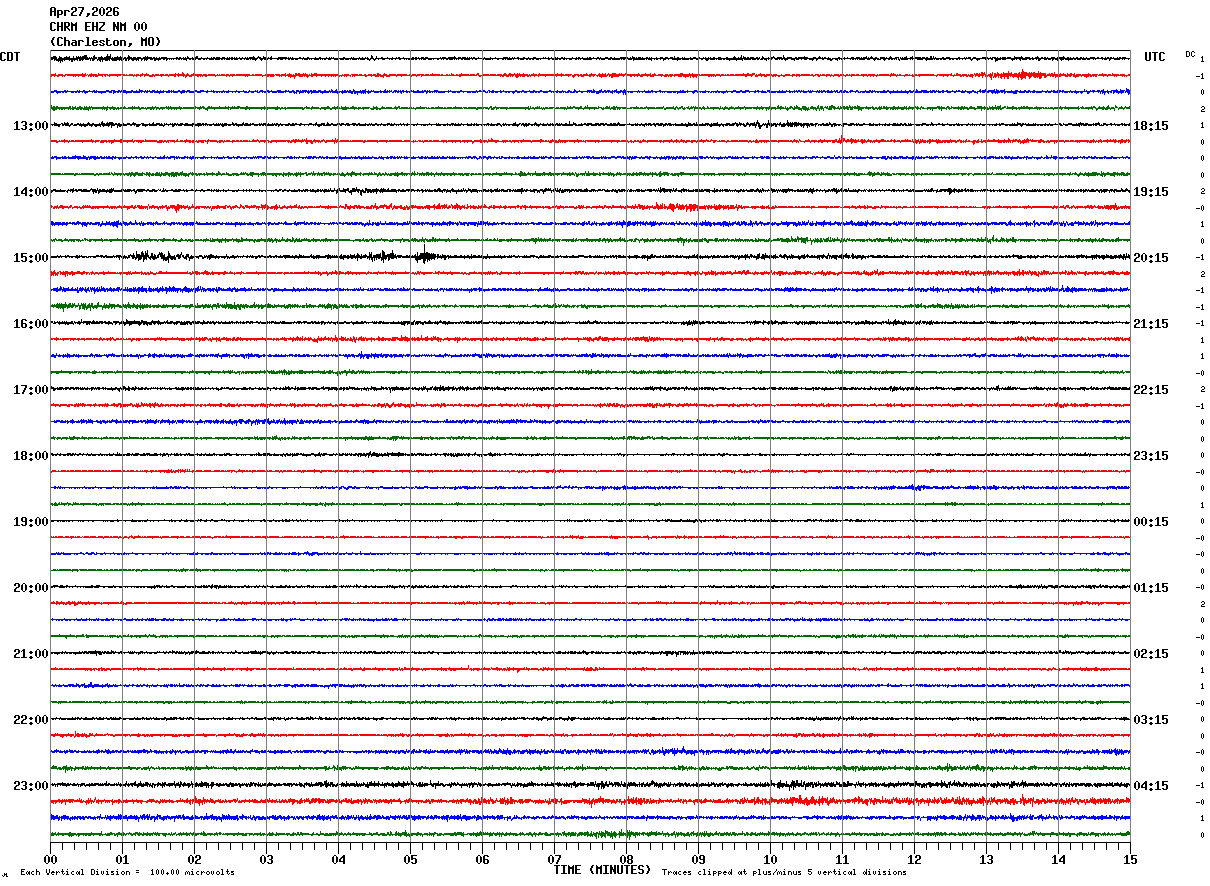Click the vertical division microvolts scale note
The width and height of the screenshot is (1210, 886).
pos(127,872)
